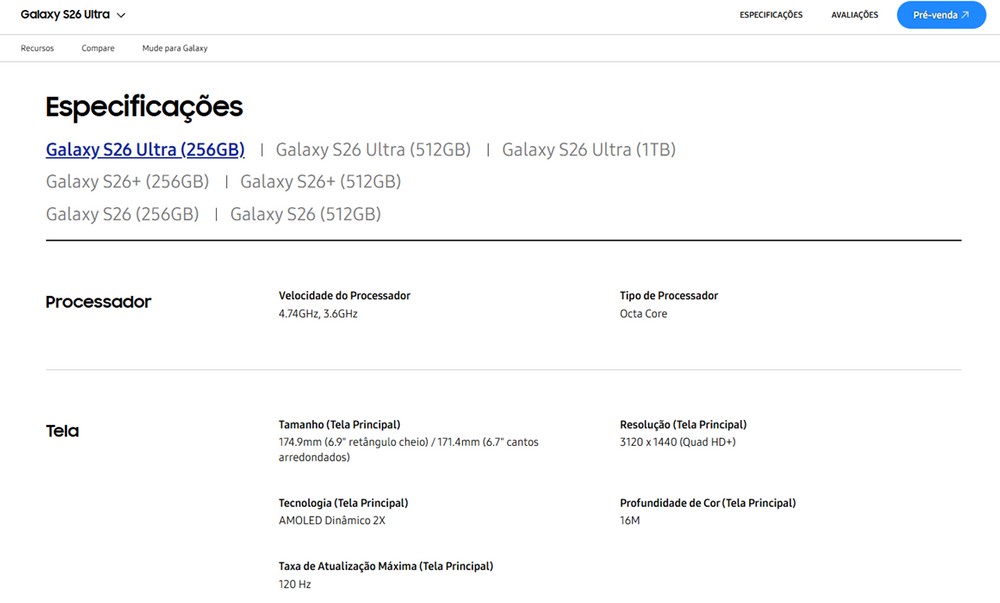This screenshot has height=603, width=1000.
Task: Select Galaxy S26+ (512GB) model
Action: click(x=320, y=181)
